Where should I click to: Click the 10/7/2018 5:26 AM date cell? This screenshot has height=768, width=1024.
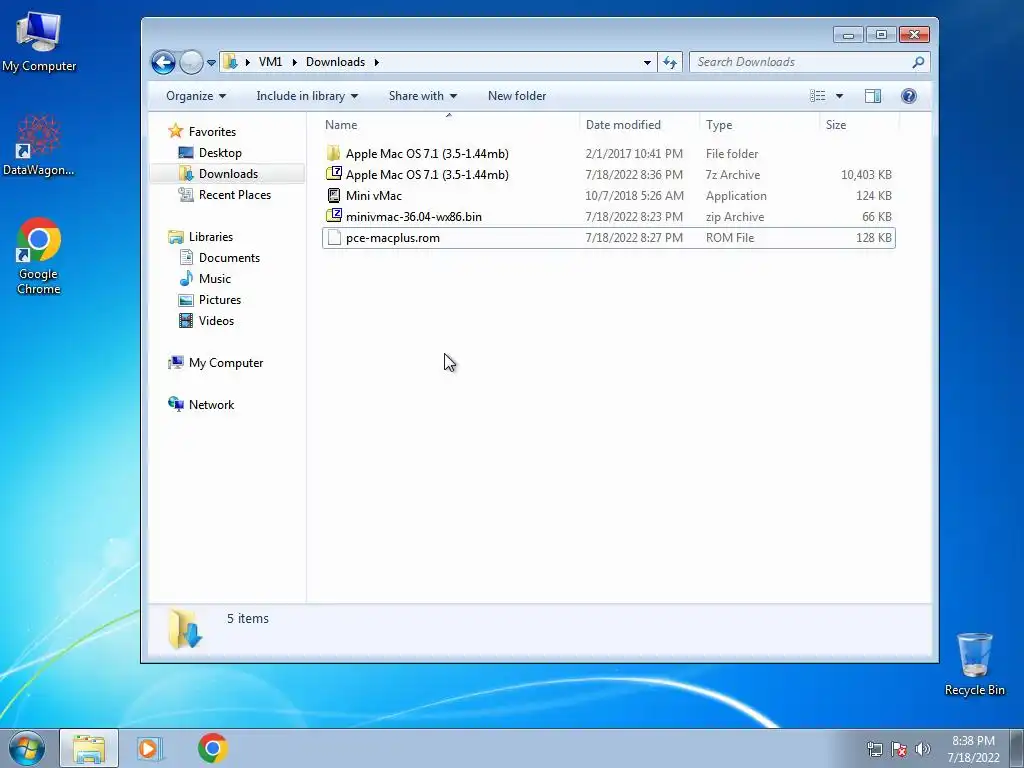[634, 196]
